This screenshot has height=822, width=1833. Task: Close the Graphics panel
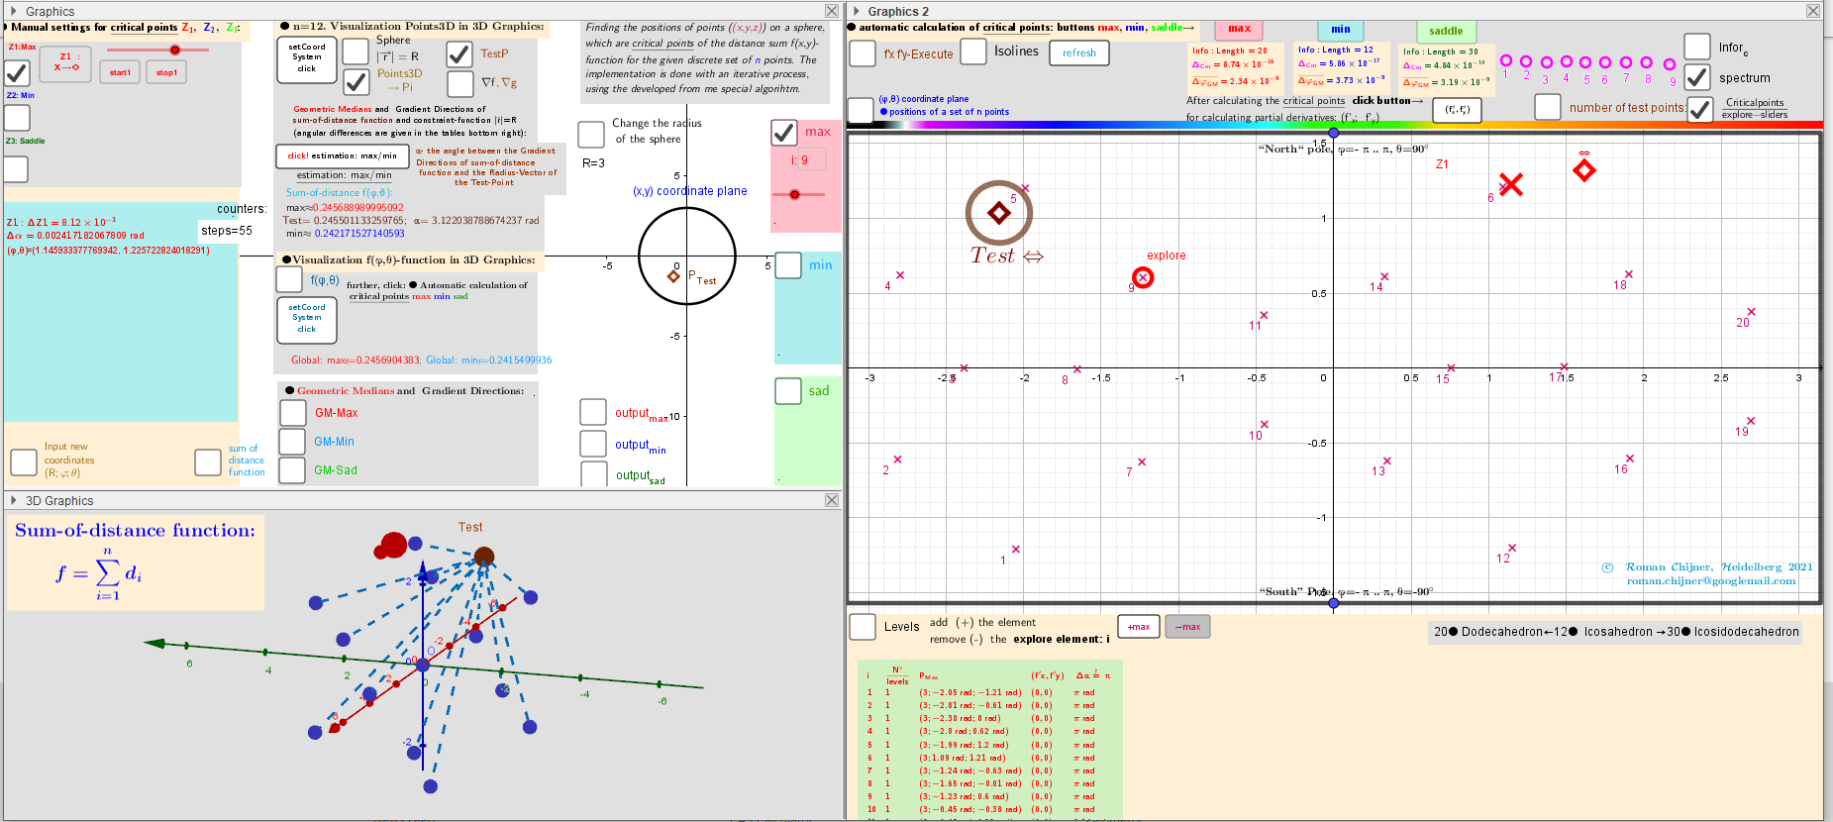832,11
